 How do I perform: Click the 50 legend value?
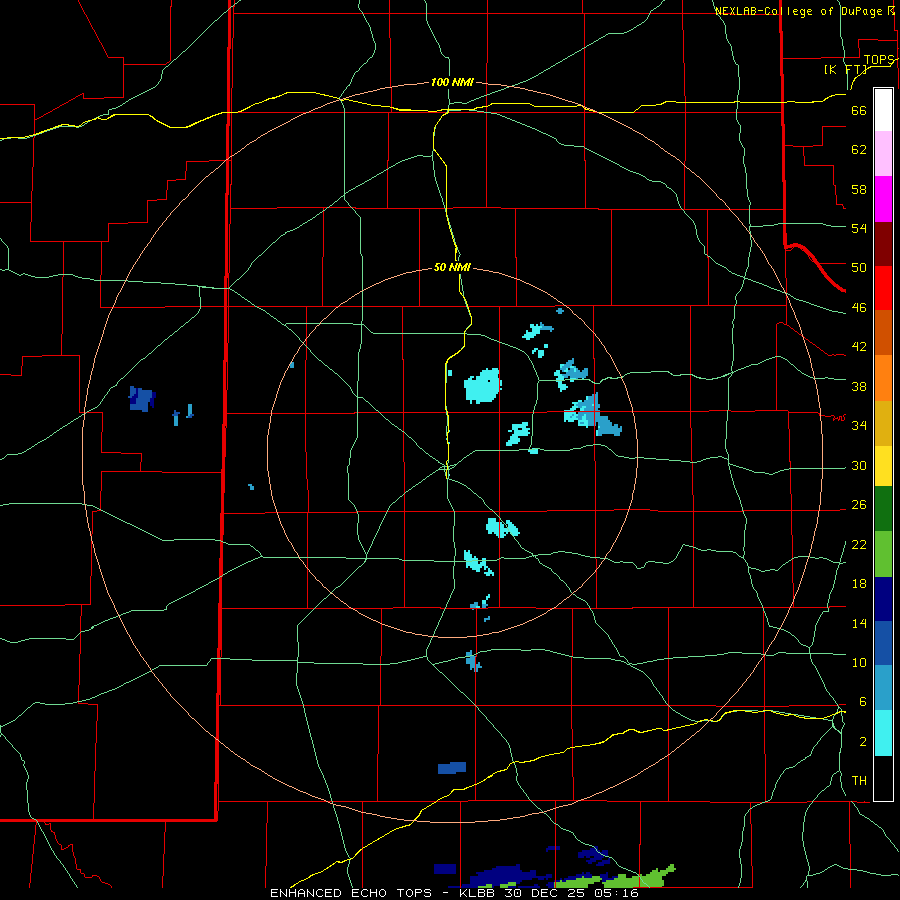pos(859,268)
